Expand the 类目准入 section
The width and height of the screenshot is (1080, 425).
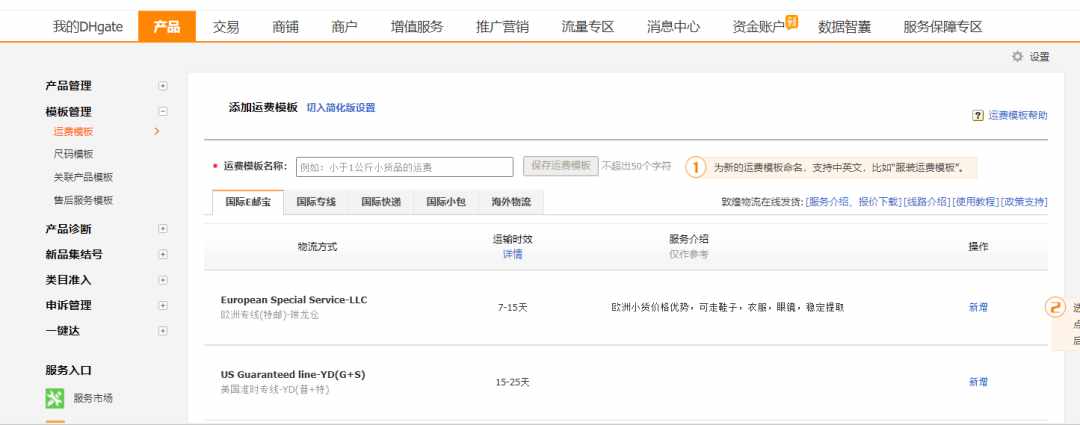click(x=163, y=280)
